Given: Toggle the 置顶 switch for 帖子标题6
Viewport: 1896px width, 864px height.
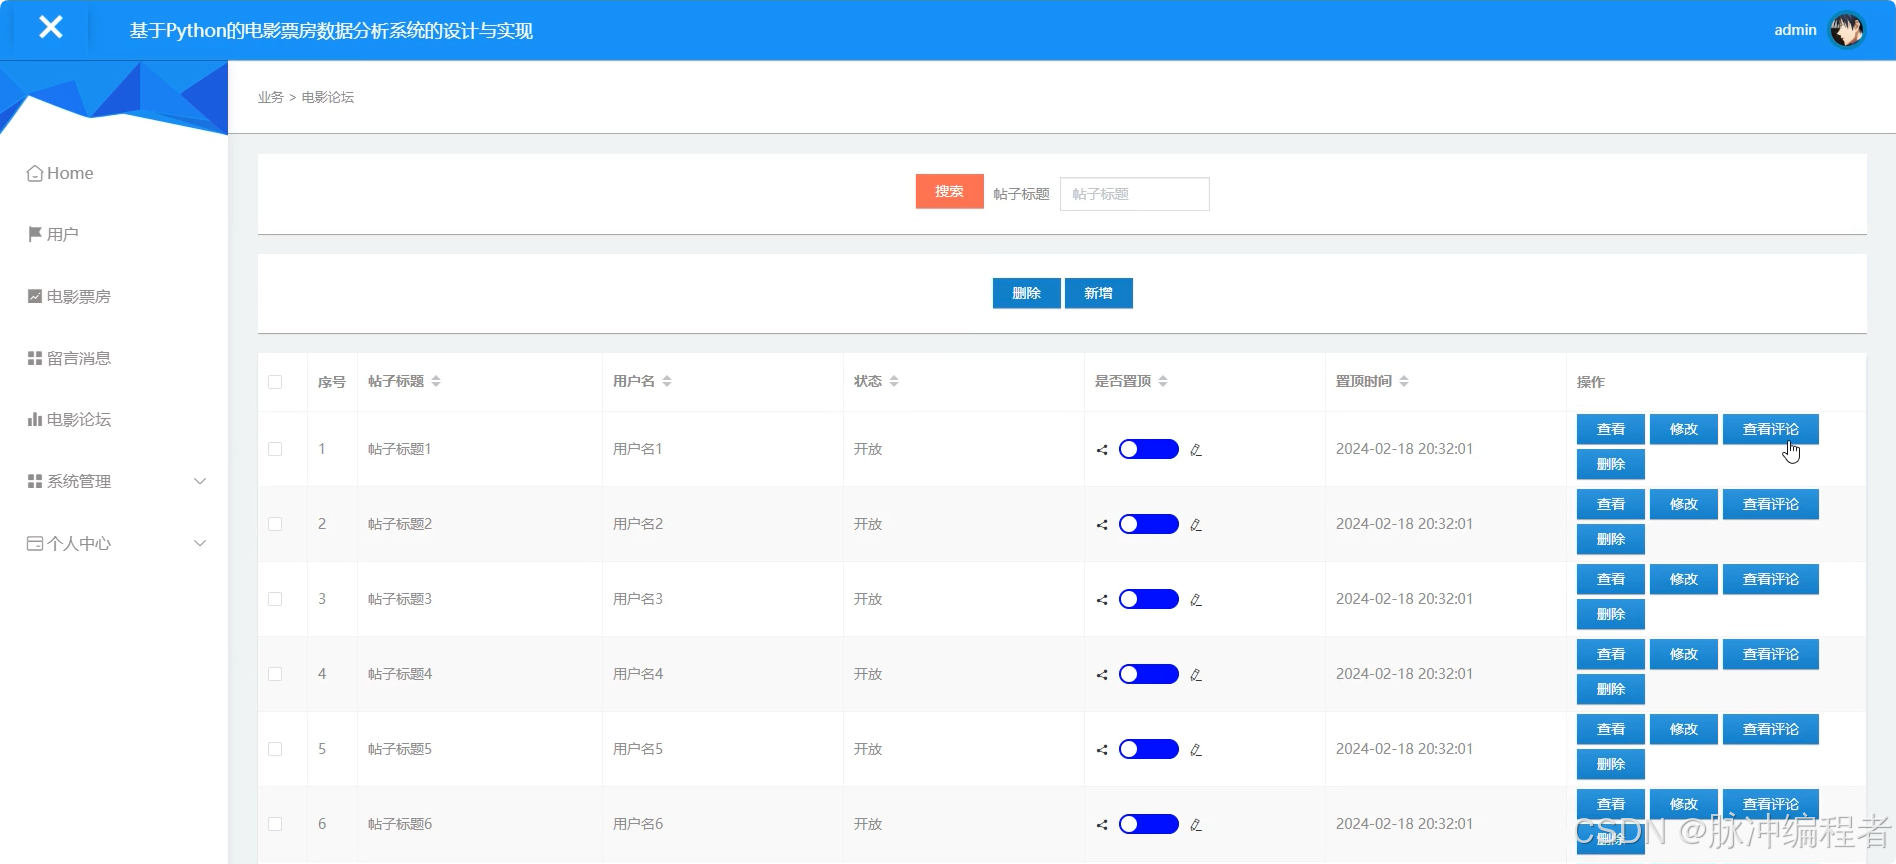Looking at the screenshot, I should coord(1149,824).
